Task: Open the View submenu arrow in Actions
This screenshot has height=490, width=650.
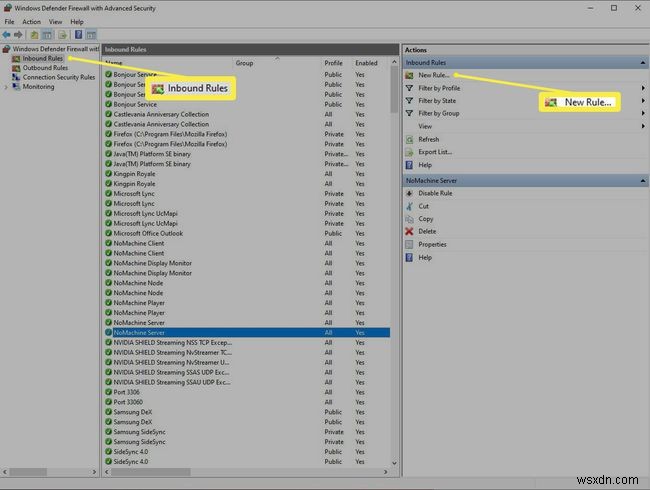Action: pos(643,126)
